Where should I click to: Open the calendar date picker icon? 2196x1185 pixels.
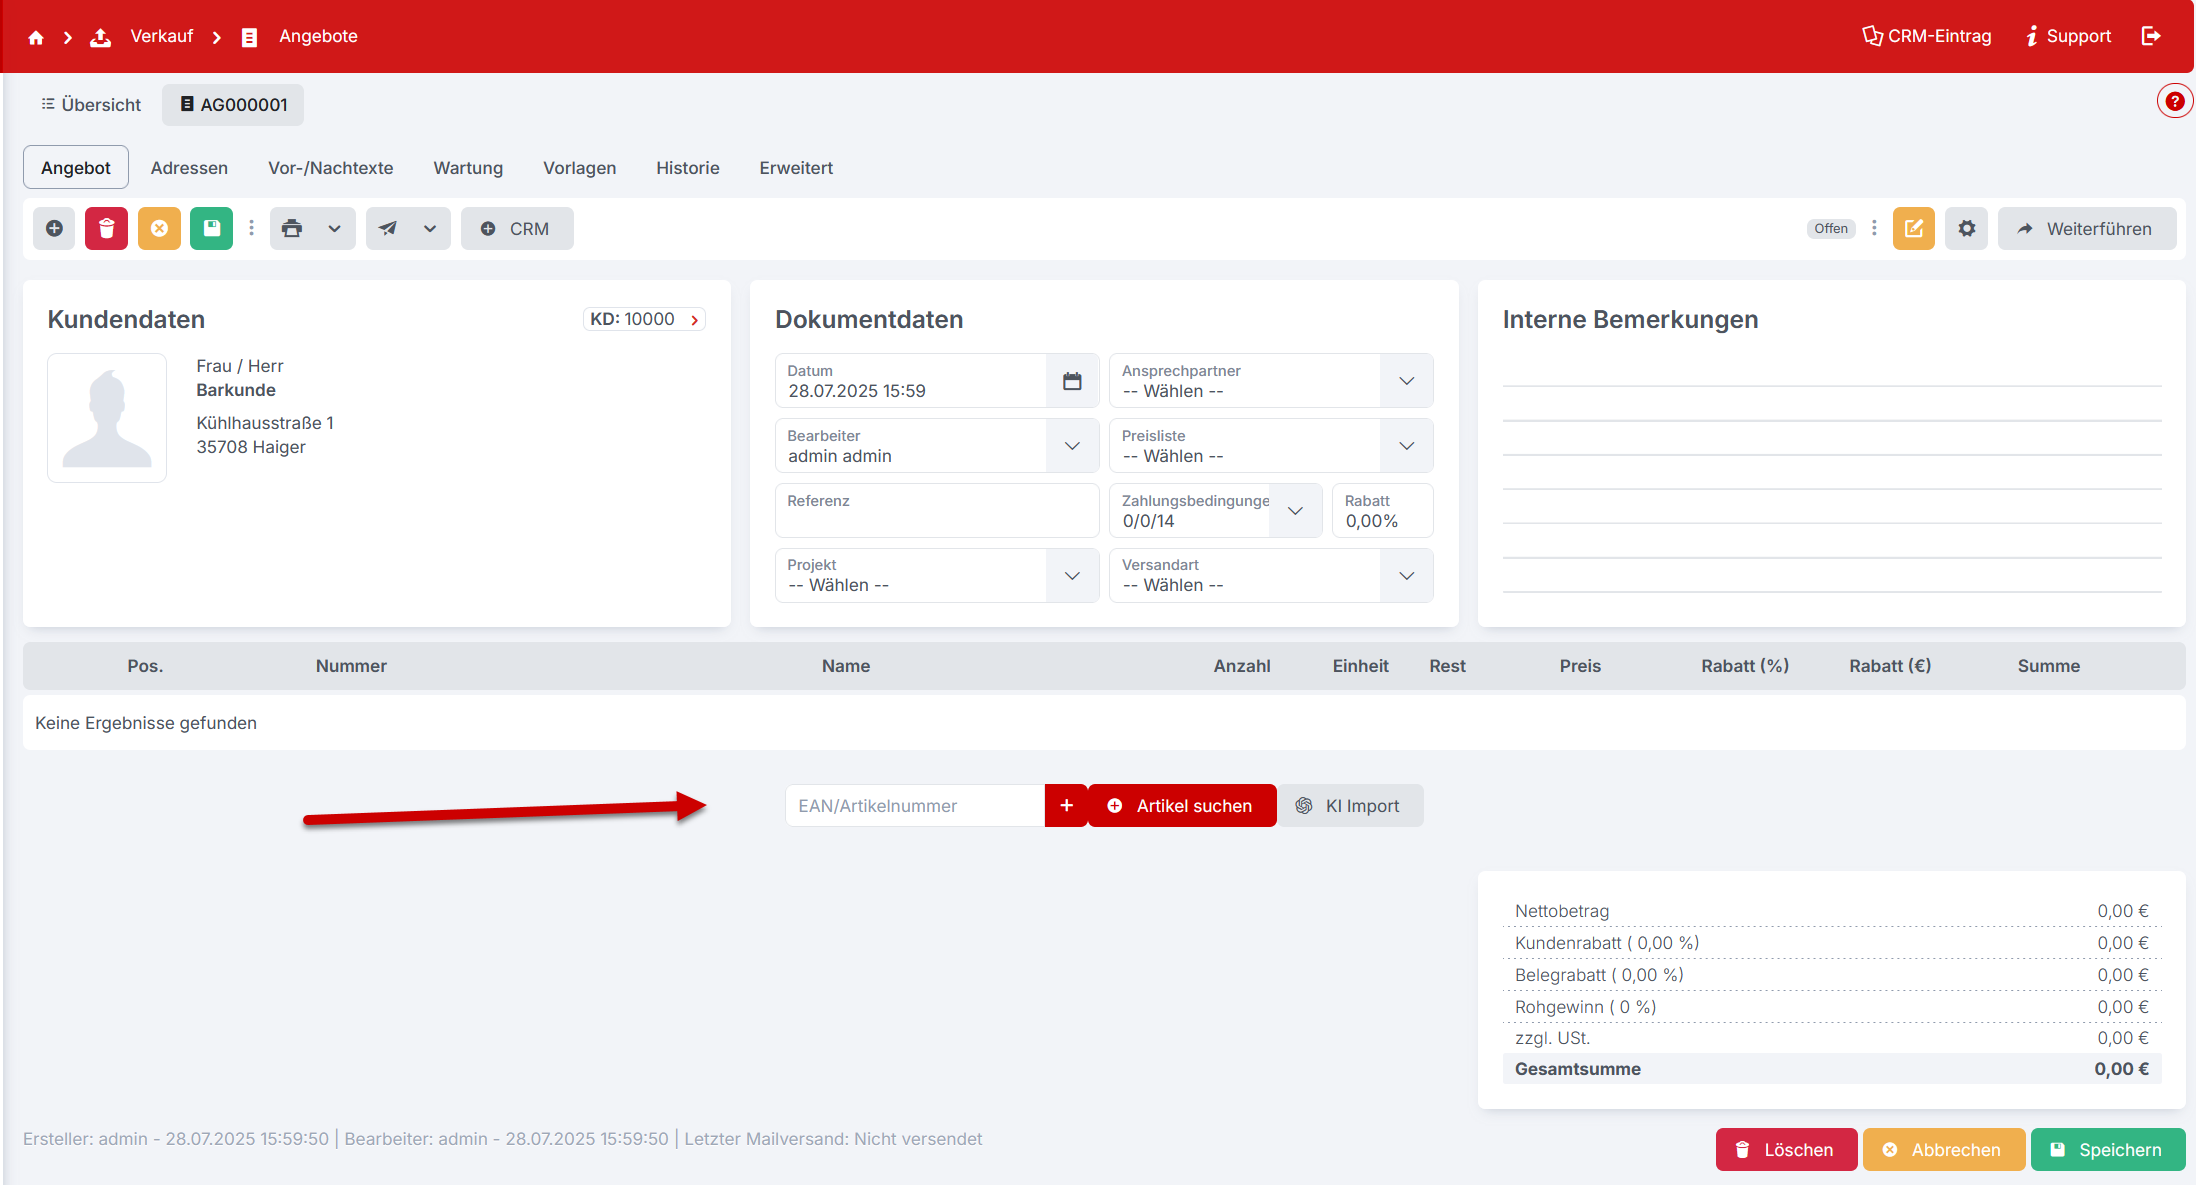(x=1072, y=381)
